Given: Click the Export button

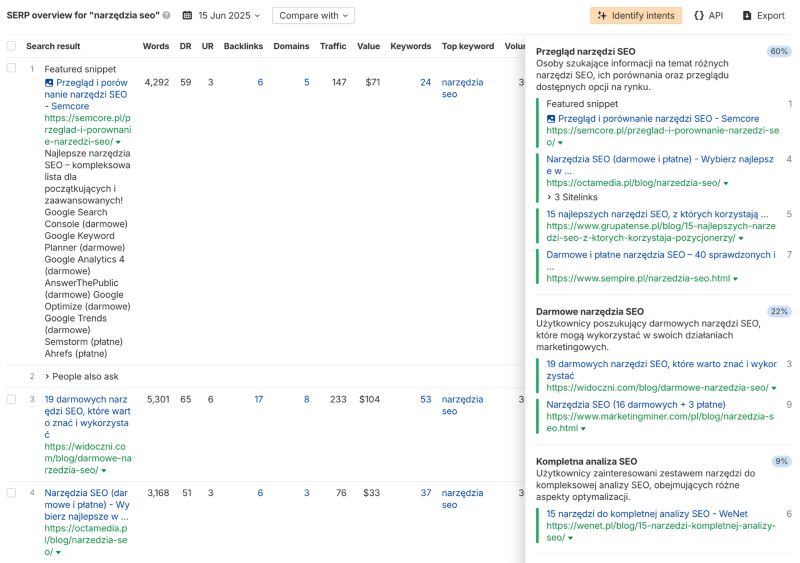Looking at the screenshot, I should coord(764,15).
